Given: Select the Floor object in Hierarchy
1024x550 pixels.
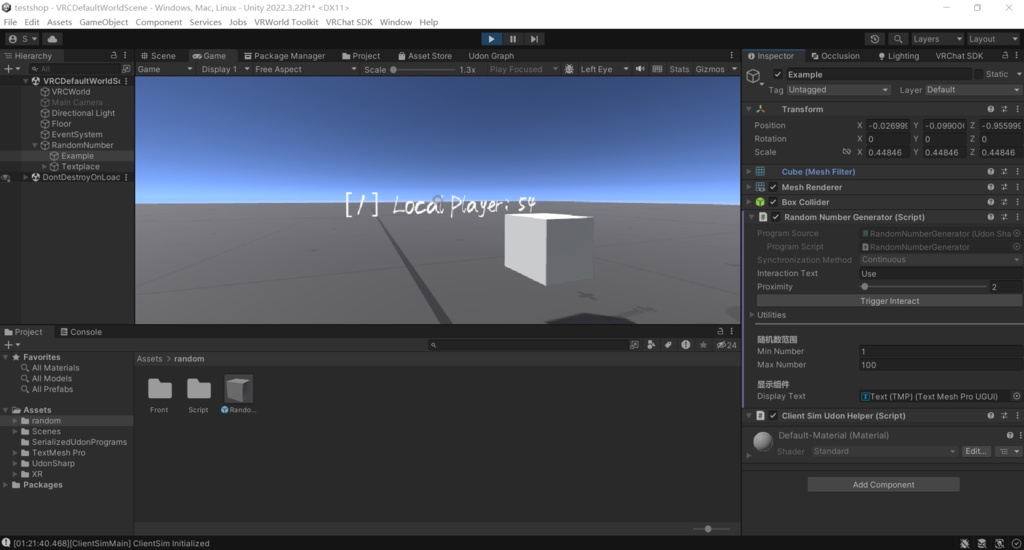Looking at the screenshot, I should click(x=61, y=123).
